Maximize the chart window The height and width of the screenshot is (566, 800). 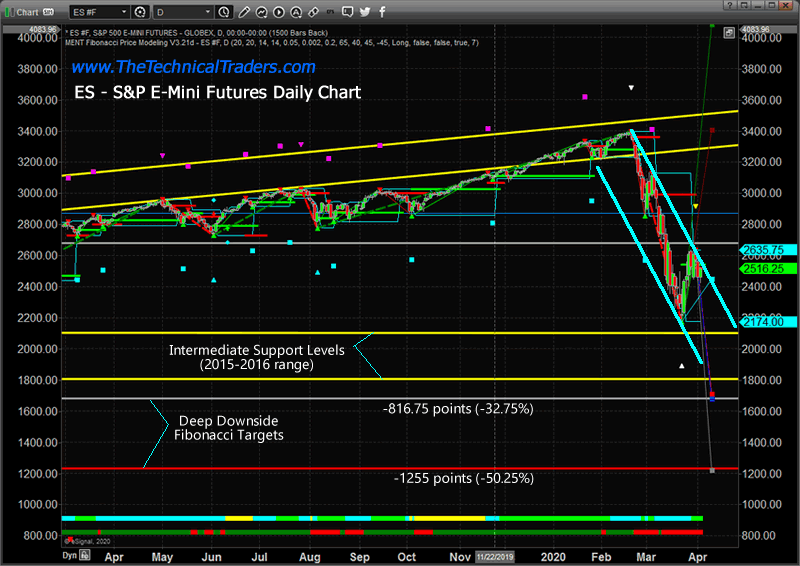point(772,5)
